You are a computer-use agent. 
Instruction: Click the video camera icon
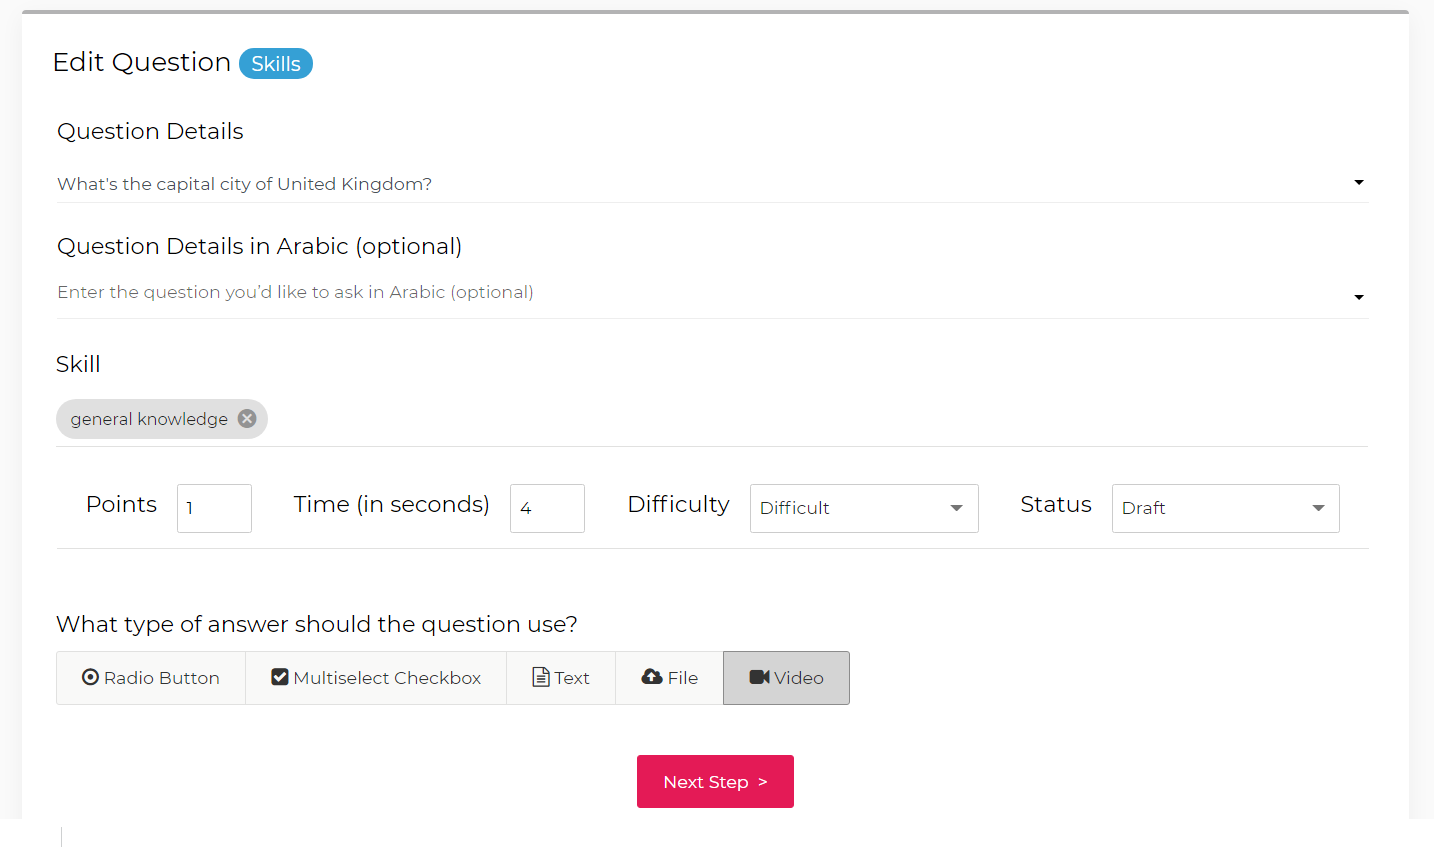[x=759, y=677]
